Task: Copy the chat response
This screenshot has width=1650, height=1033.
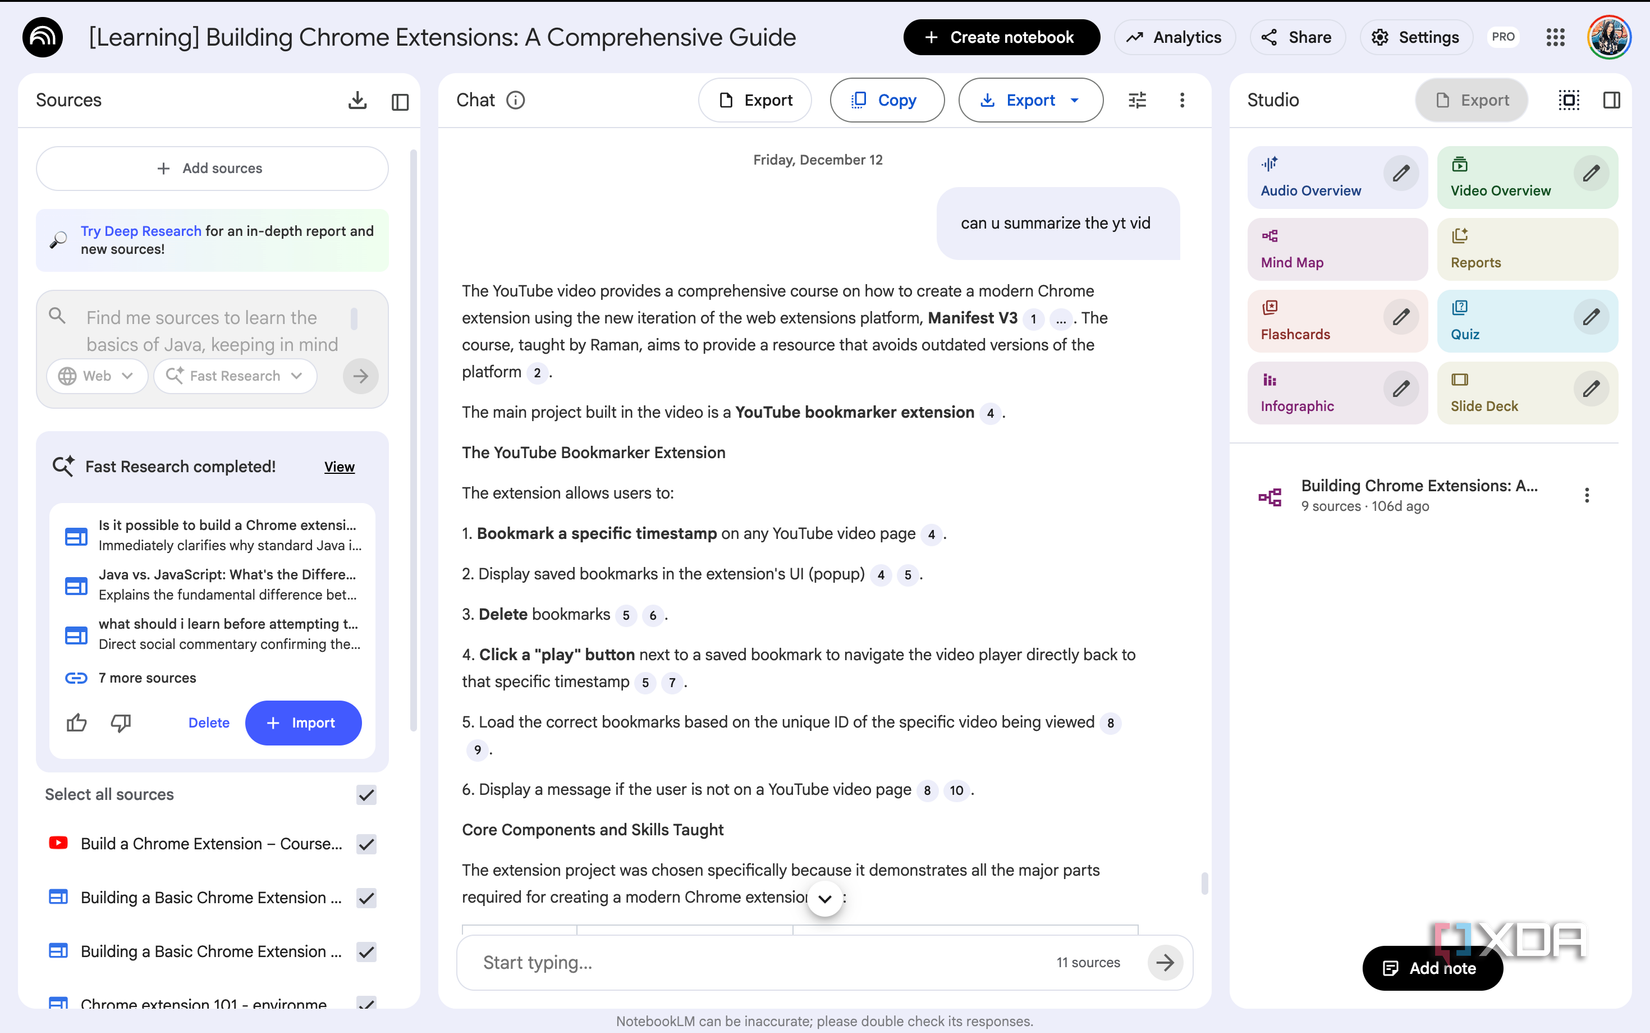Action: (886, 100)
